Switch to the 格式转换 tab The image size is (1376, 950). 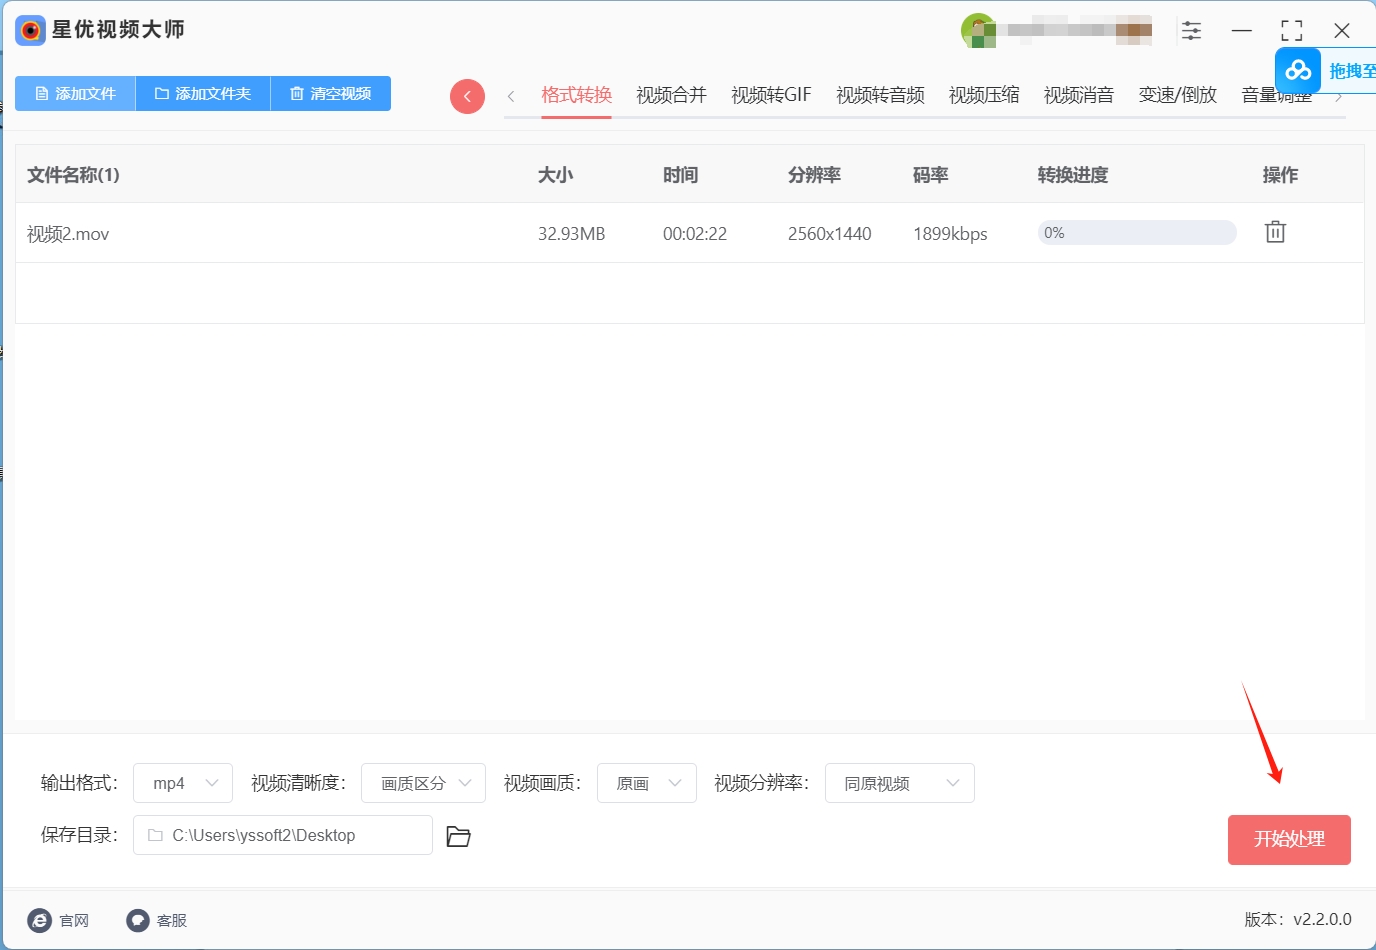[576, 95]
